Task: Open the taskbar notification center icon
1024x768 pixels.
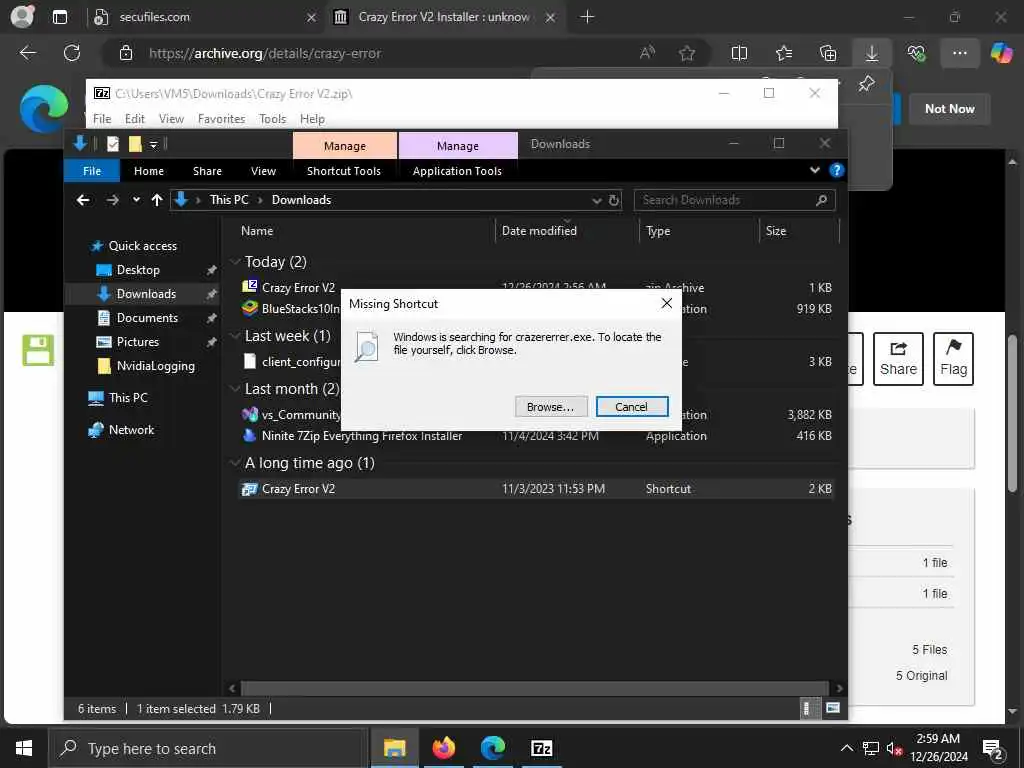Action: coord(993,748)
